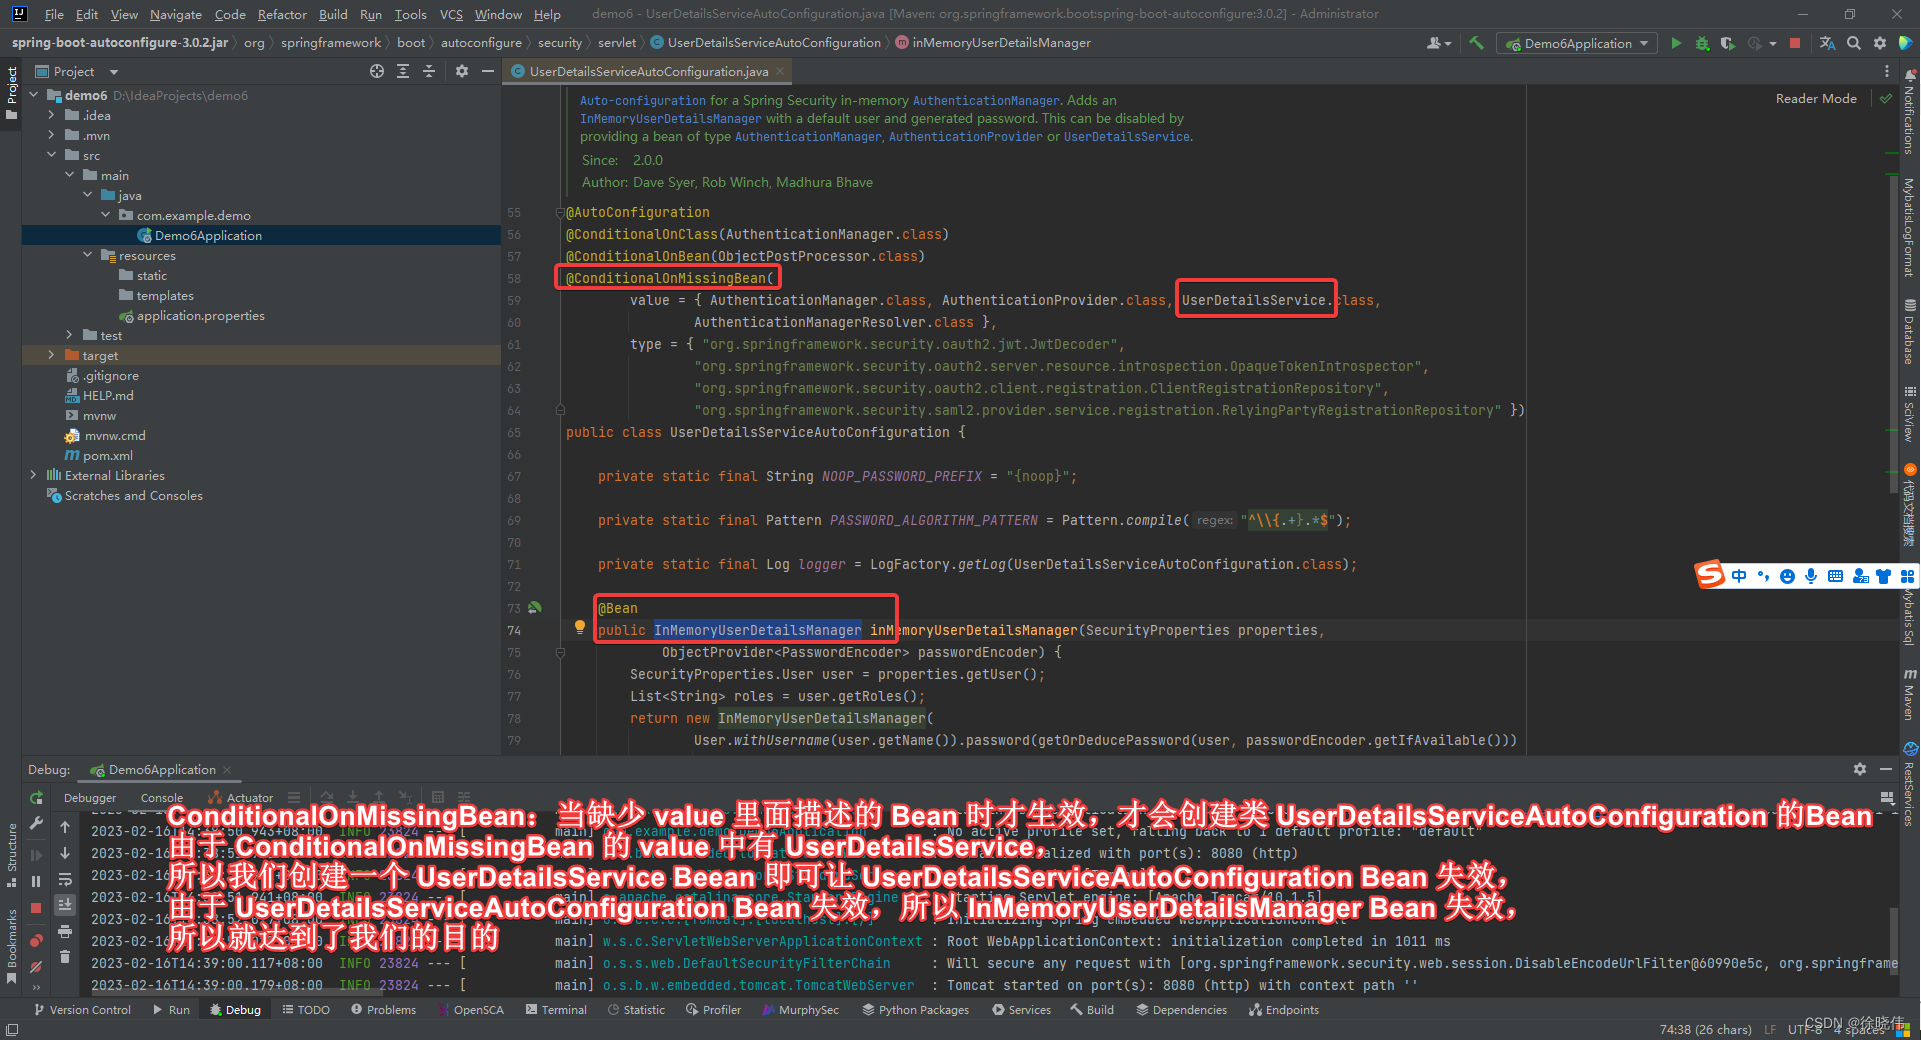Expand the External Libraries node
1921x1040 pixels.
34,475
